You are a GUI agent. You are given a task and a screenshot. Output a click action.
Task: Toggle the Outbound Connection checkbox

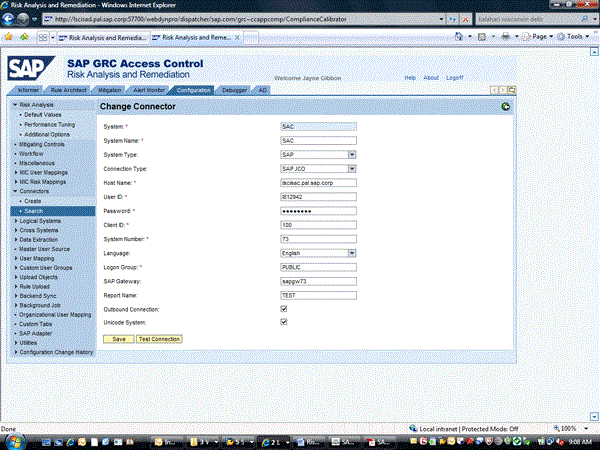tap(284, 309)
